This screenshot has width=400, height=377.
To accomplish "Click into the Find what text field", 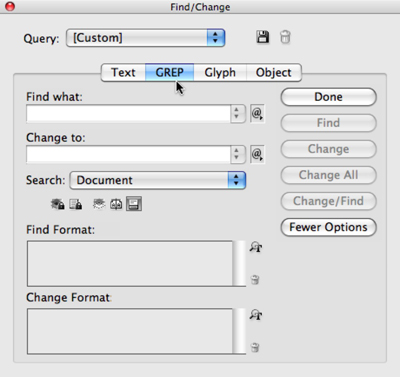I will tap(128, 114).
